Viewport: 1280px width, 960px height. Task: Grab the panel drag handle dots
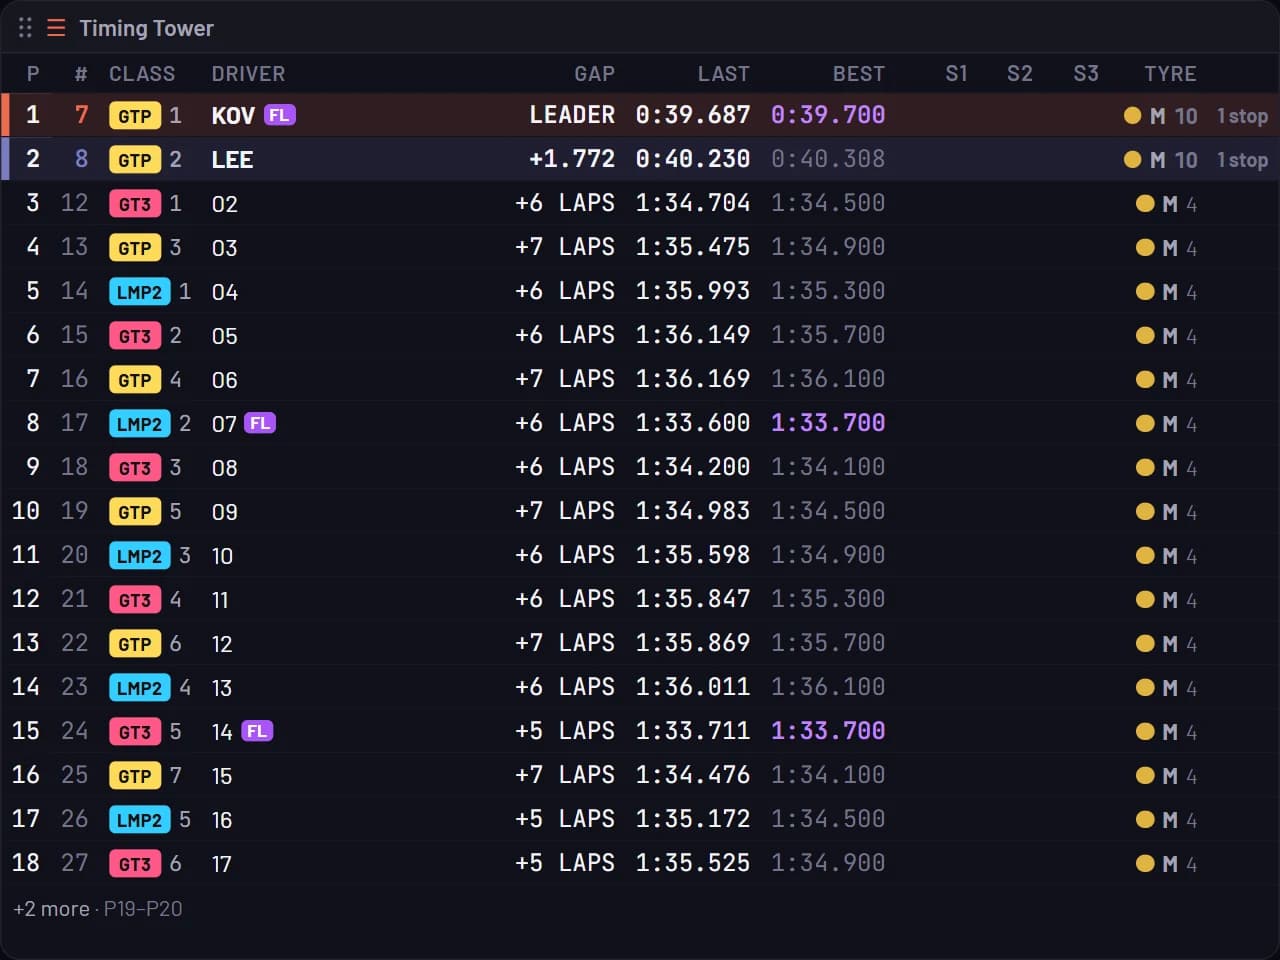tap(25, 28)
